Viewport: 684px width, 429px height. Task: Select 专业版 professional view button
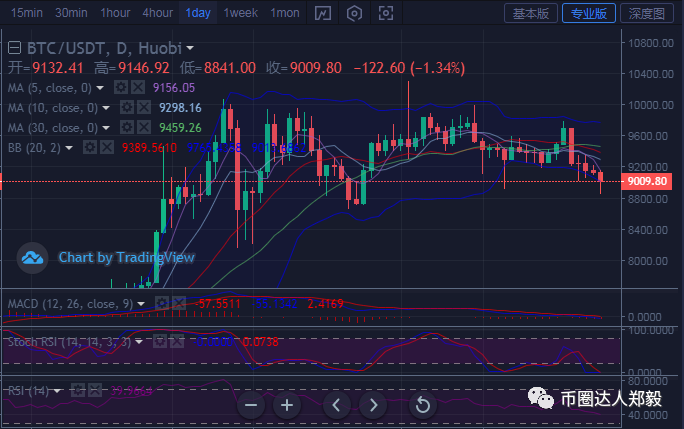(589, 14)
